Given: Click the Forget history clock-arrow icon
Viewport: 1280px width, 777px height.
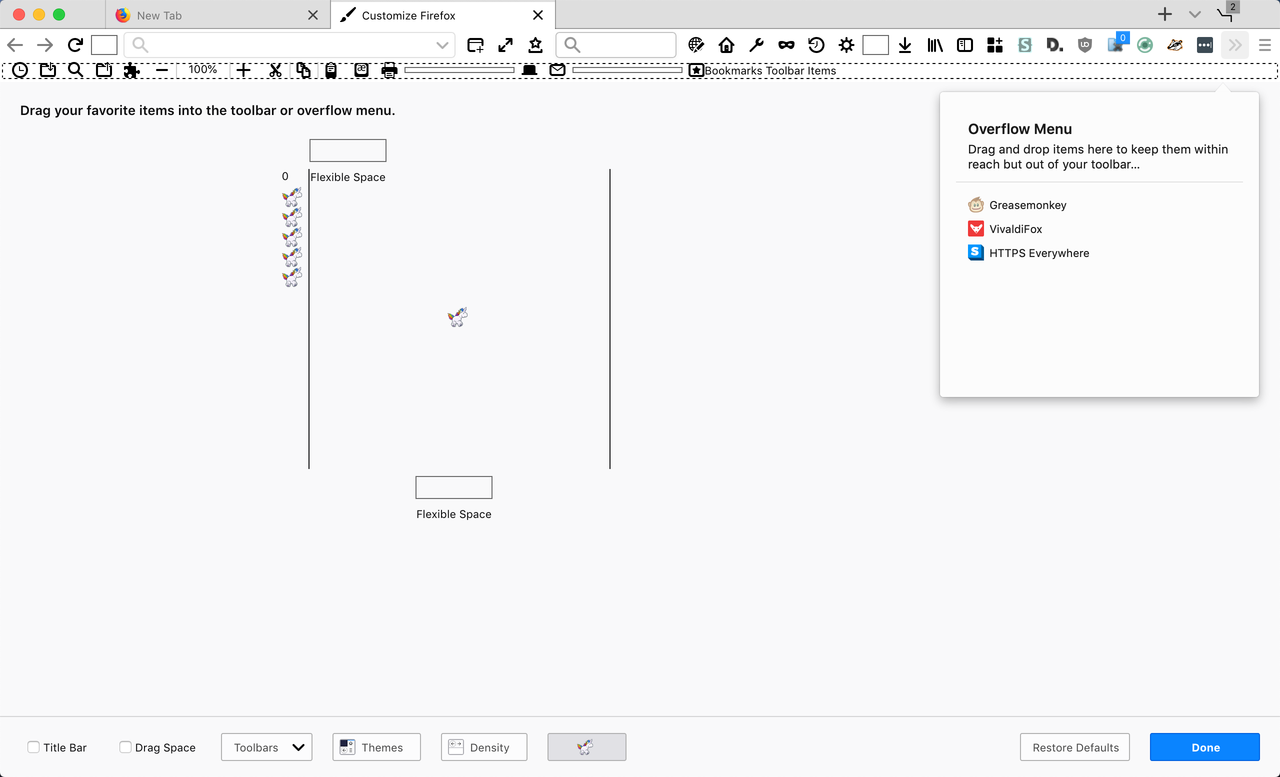Looking at the screenshot, I should [817, 45].
